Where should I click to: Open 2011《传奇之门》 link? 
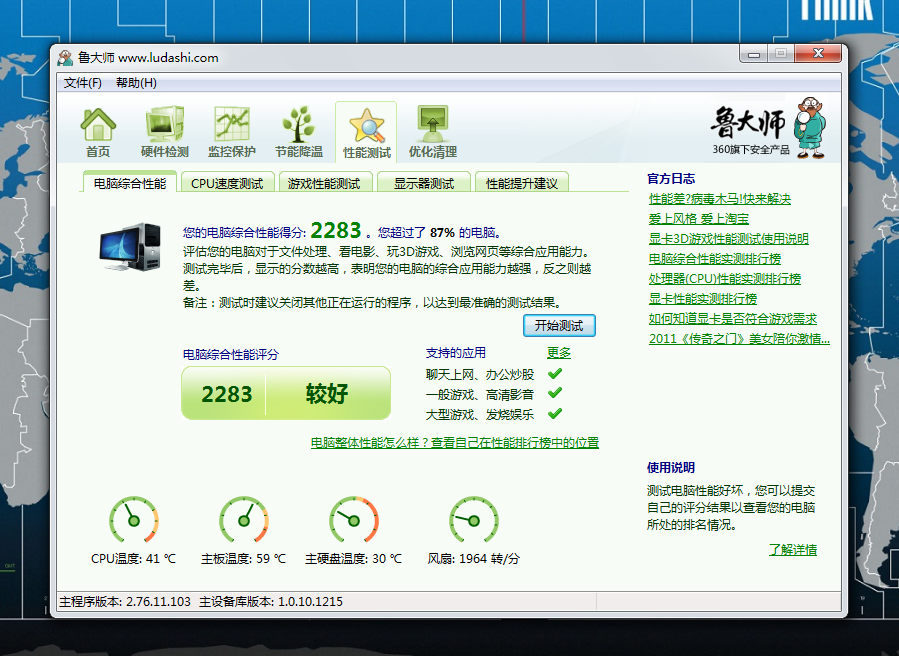point(739,339)
